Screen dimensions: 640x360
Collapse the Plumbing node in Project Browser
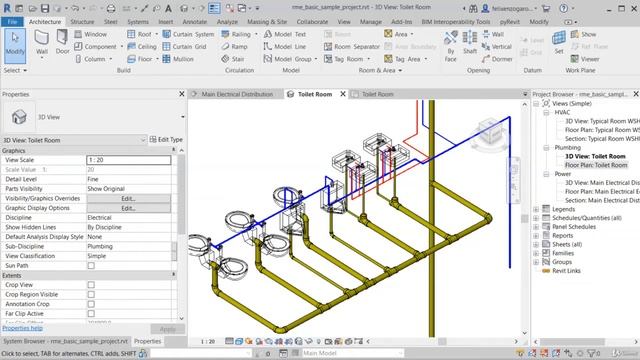tap(546, 147)
